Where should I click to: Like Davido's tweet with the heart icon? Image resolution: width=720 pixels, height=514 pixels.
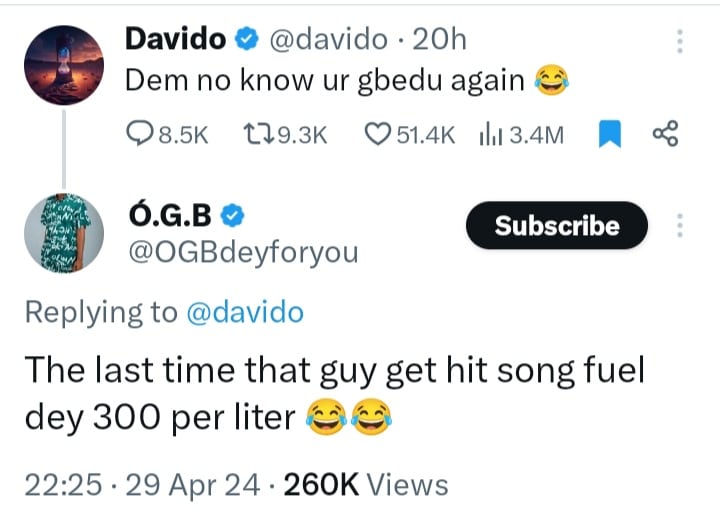(378, 134)
